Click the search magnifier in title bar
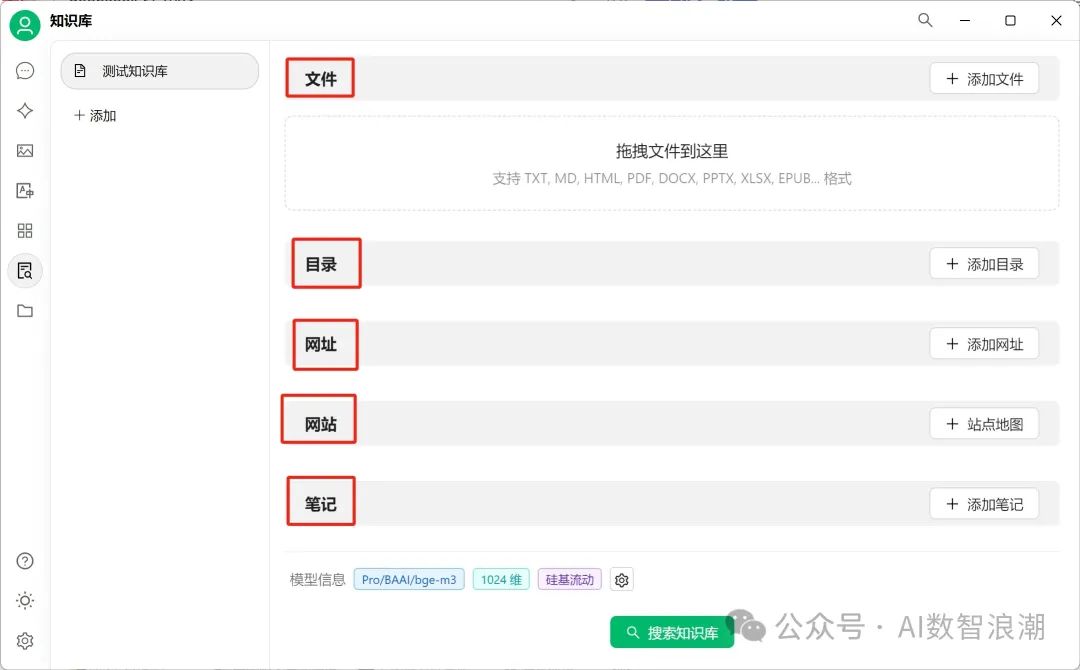The height and width of the screenshot is (670, 1080). 925,20
